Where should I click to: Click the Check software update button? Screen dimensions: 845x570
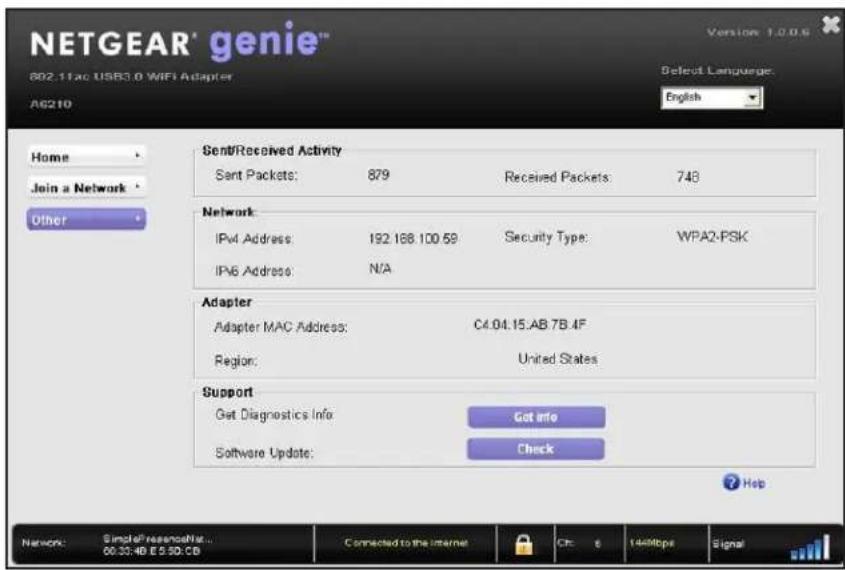(x=536, y=449)
